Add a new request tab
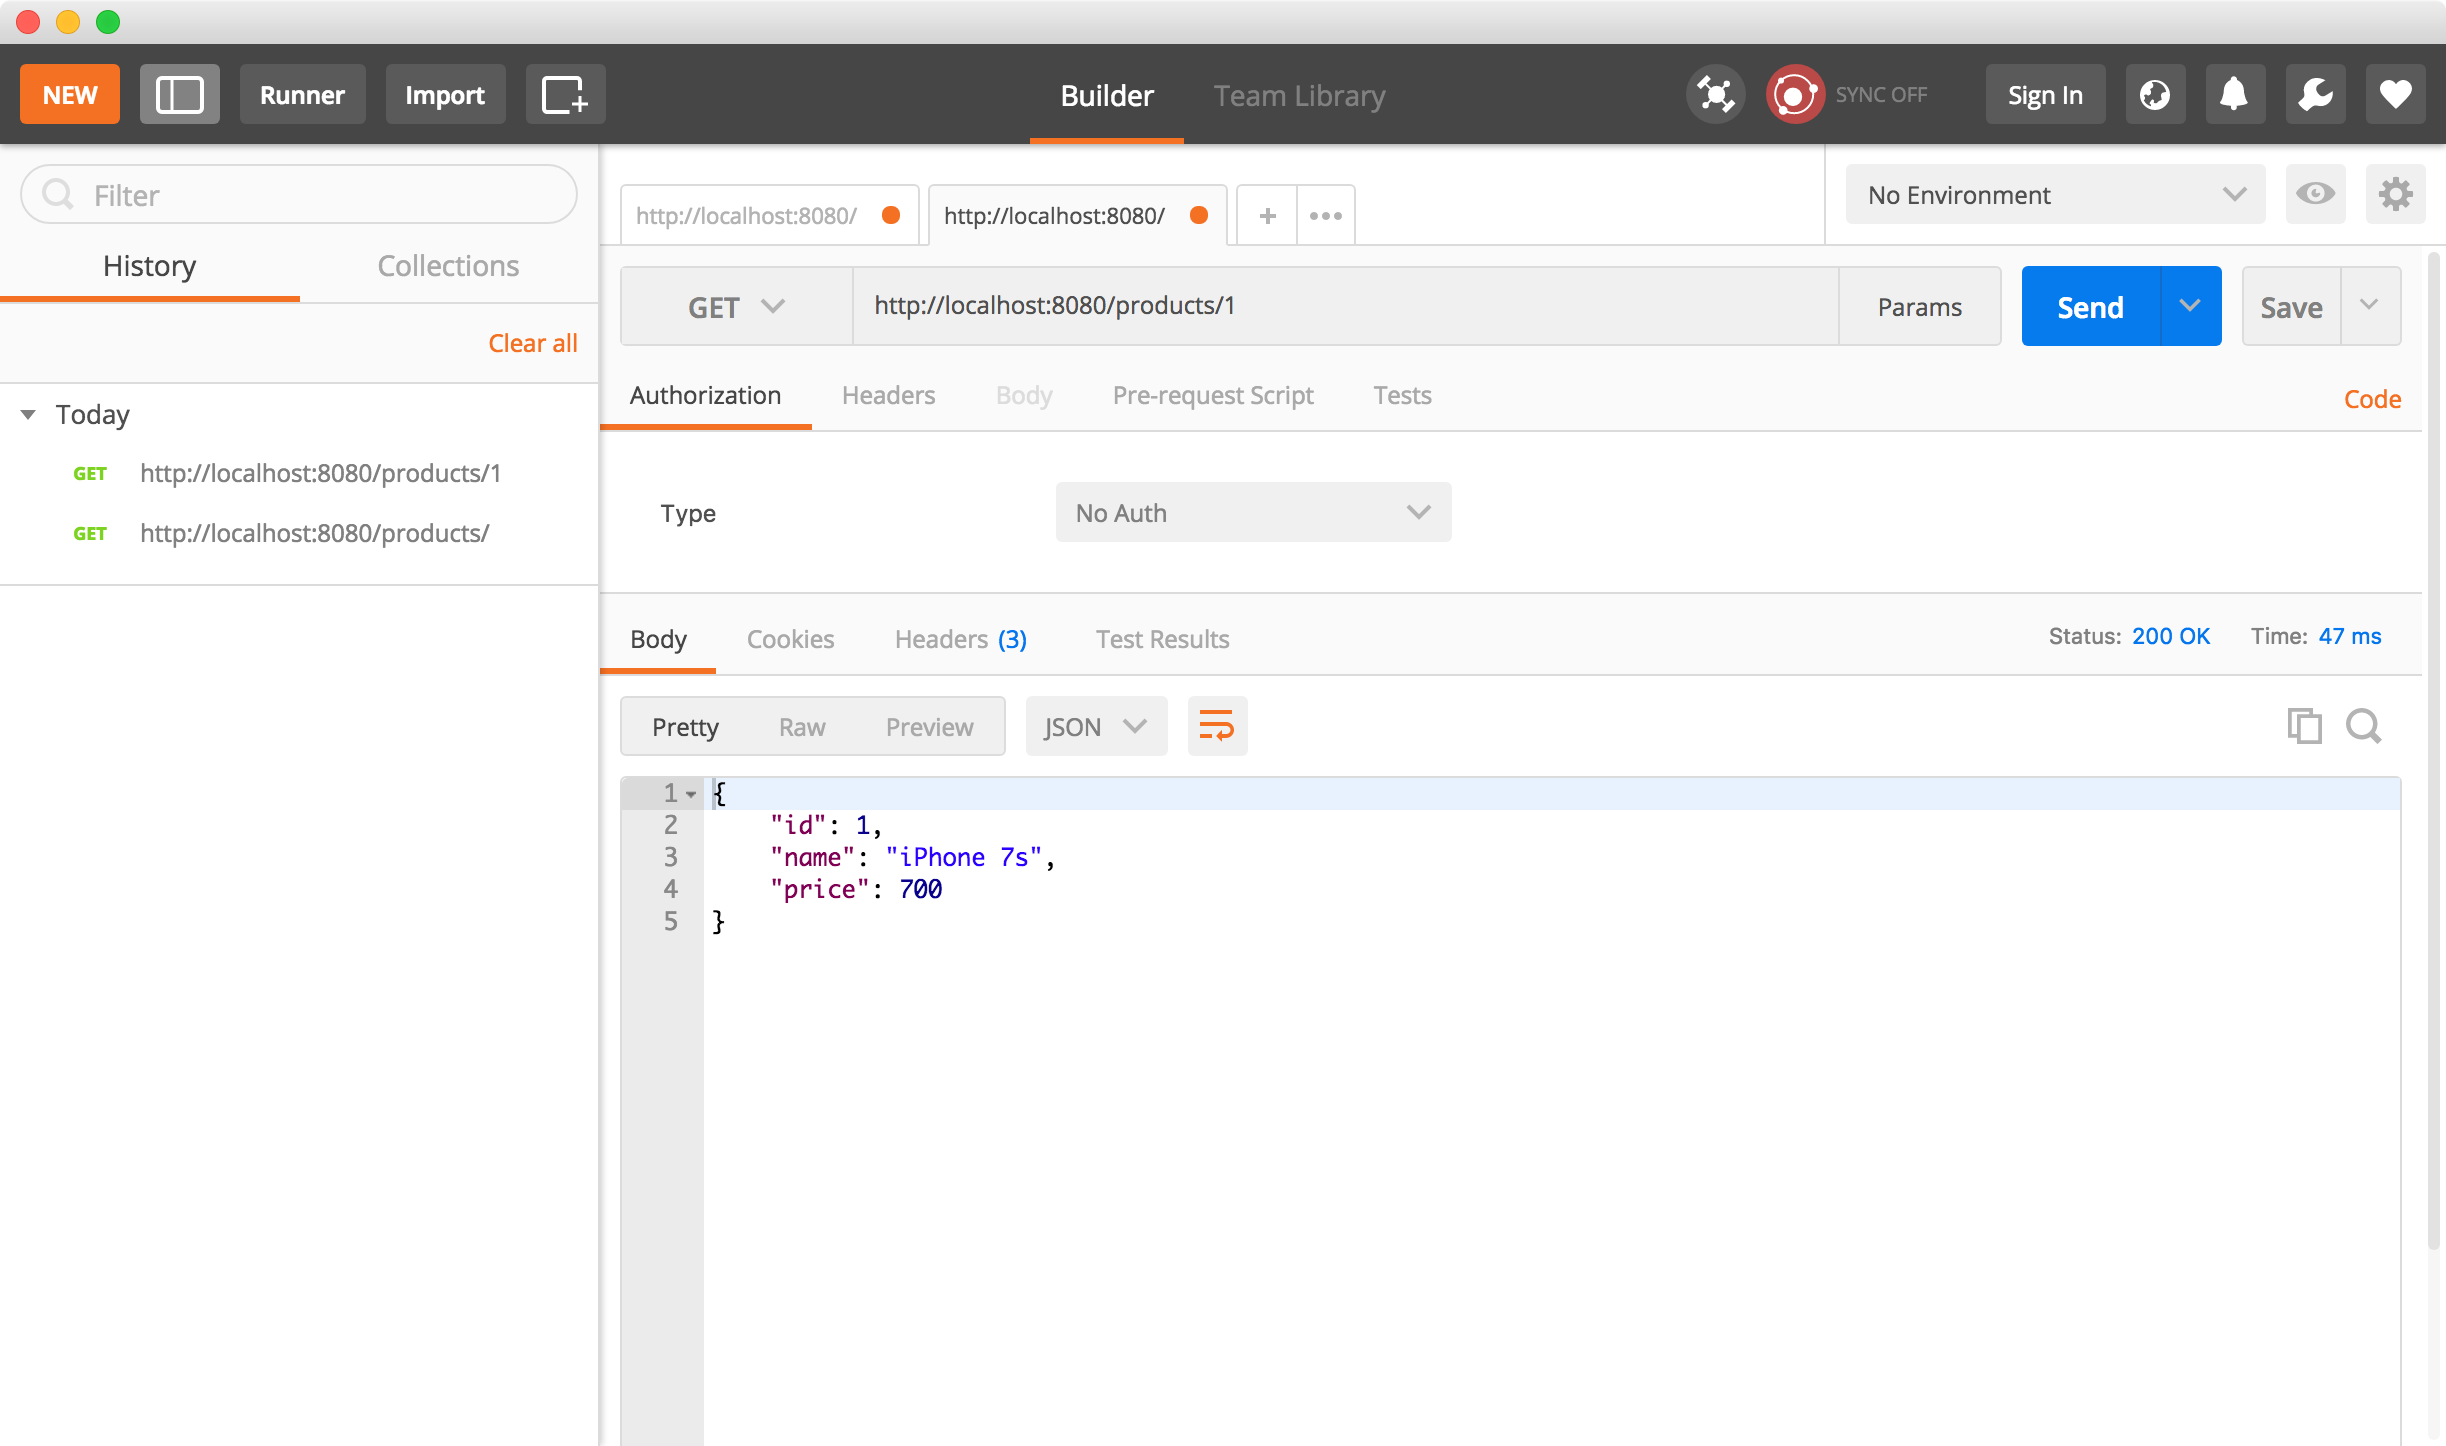This screenshot has width=2446, height=1446. [1267, 215]
